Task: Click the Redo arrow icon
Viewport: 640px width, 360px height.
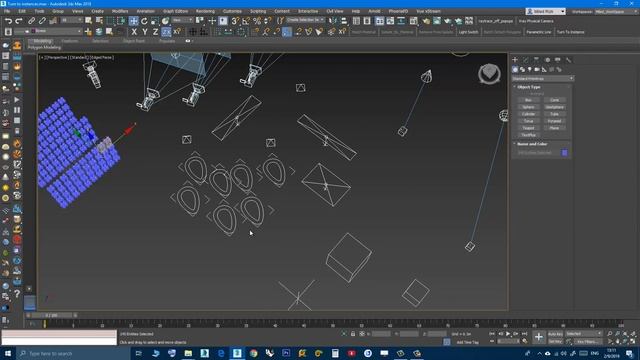Action: [19, 21]
